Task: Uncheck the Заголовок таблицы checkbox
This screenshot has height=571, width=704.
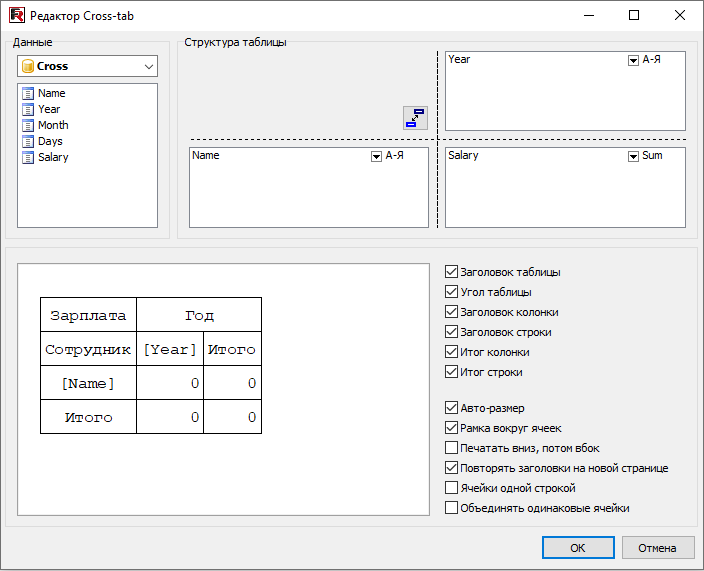Action: 451,272
